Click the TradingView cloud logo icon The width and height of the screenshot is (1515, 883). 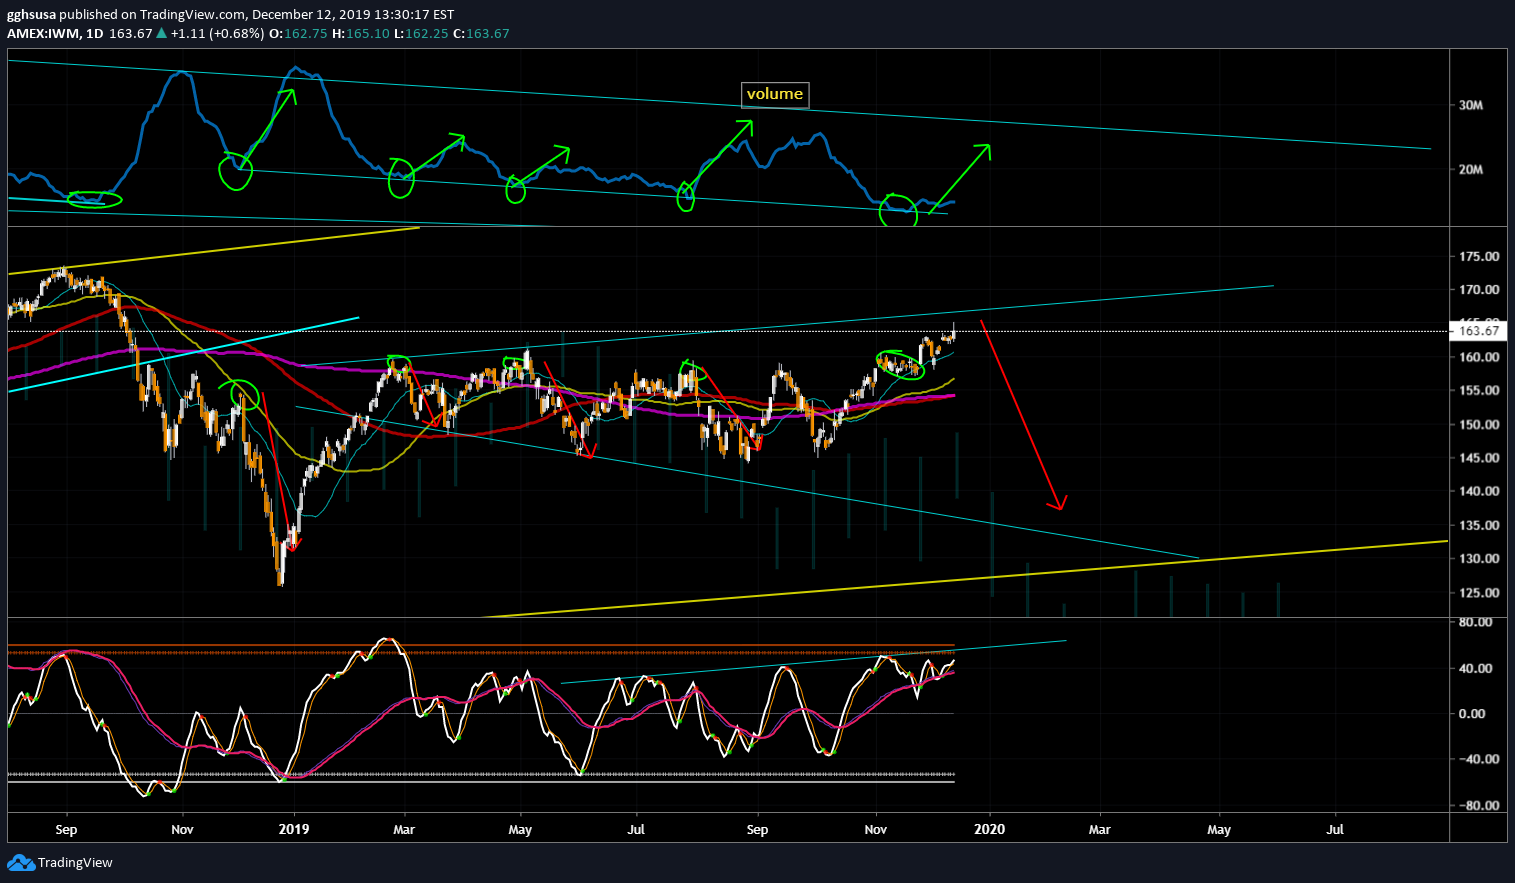pos(20,862)
